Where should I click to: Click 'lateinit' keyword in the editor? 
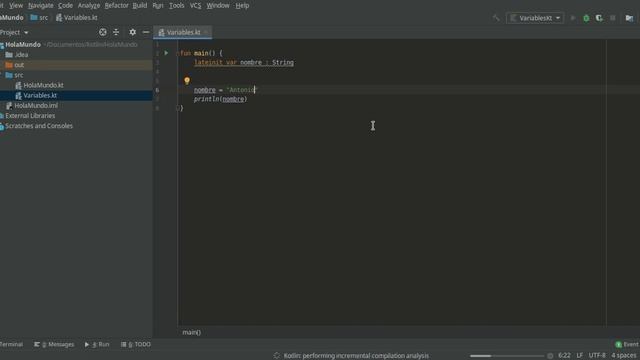coord(208,62)
